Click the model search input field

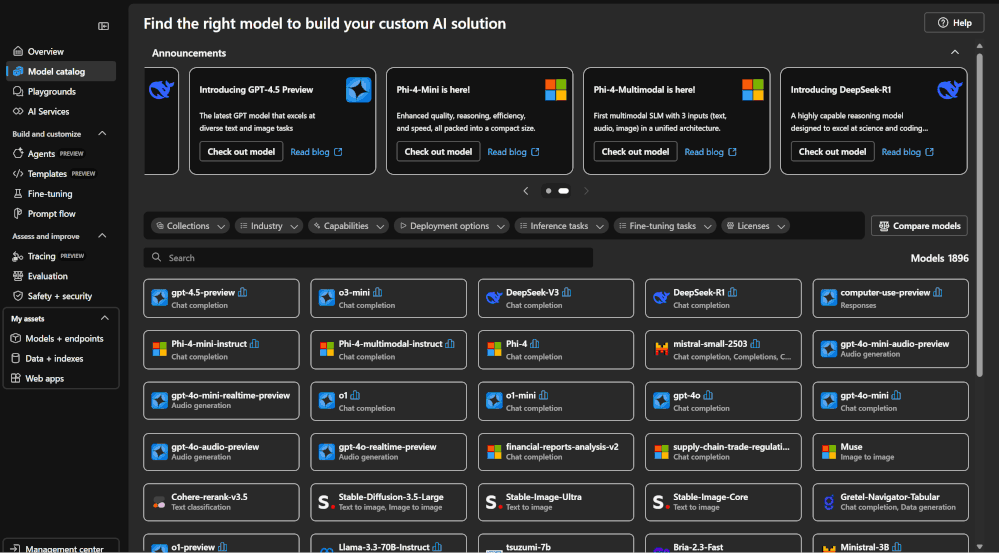(368, 257)
